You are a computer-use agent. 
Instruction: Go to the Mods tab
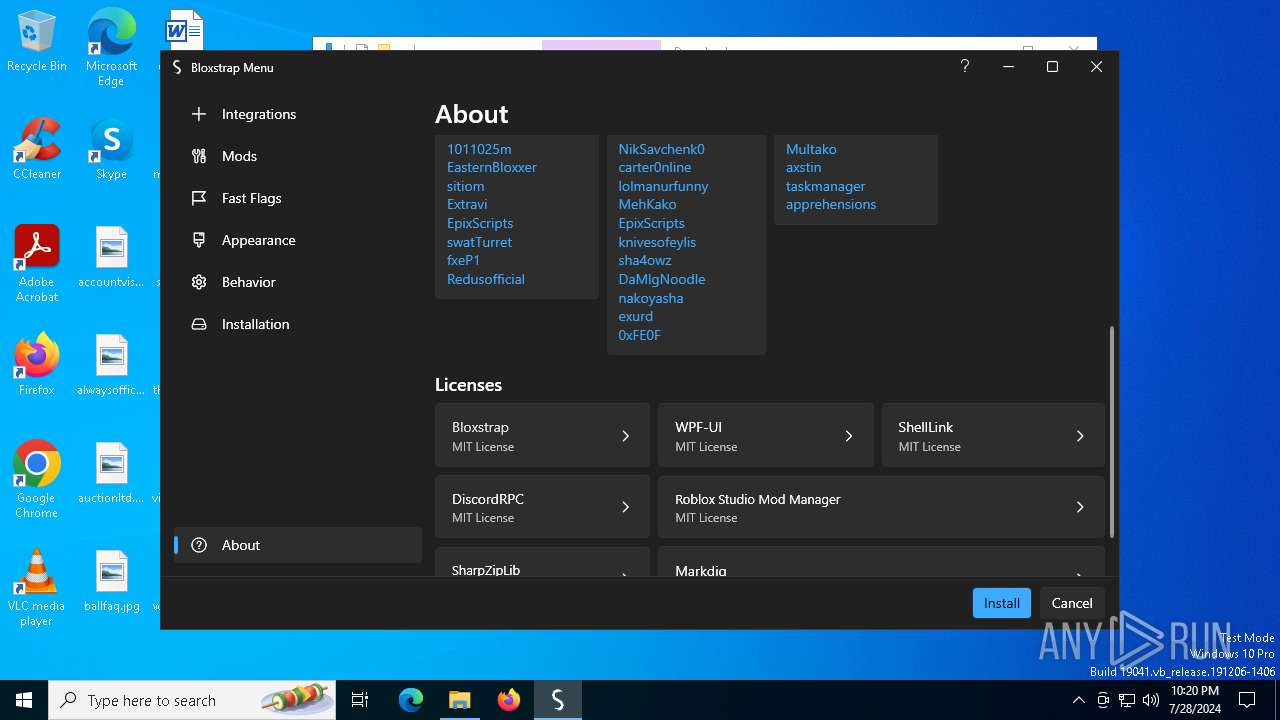297,156
